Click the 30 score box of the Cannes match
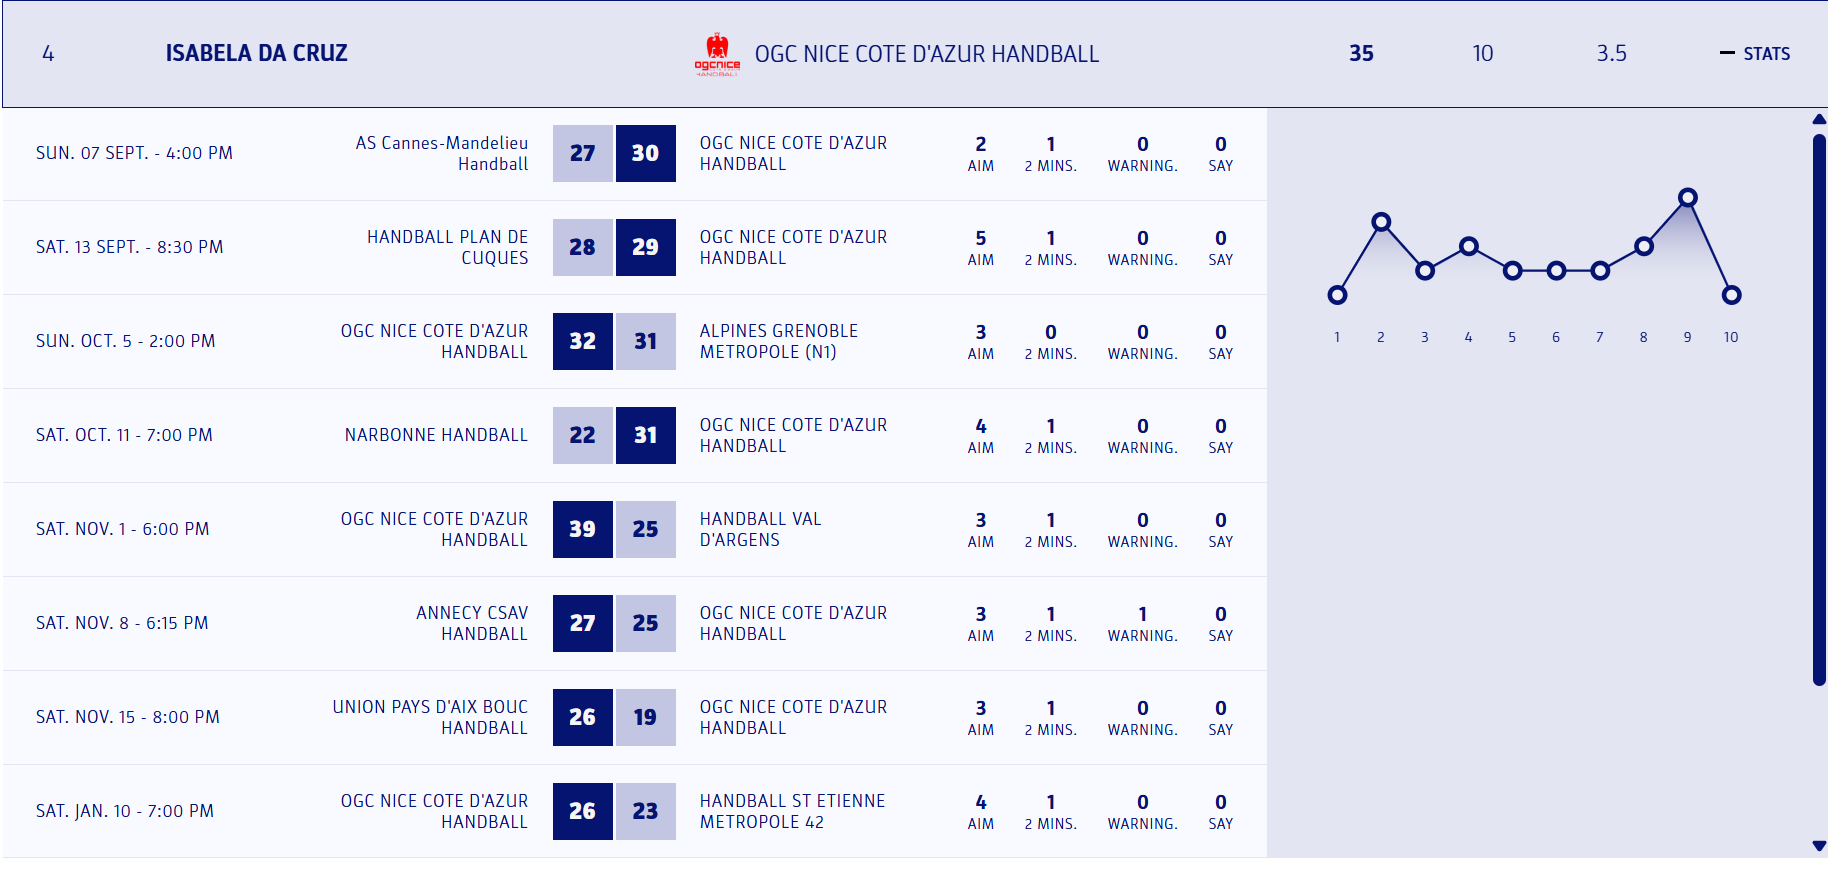The height and width of the screenshot is (886, 1828). click(x=645, y=153)
